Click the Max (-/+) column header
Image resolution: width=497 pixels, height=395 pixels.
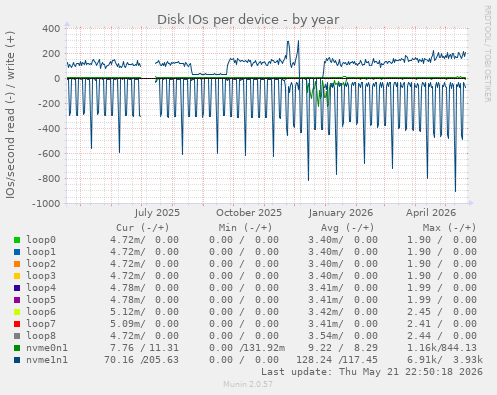pyautogui.click(x=450, y=228)
